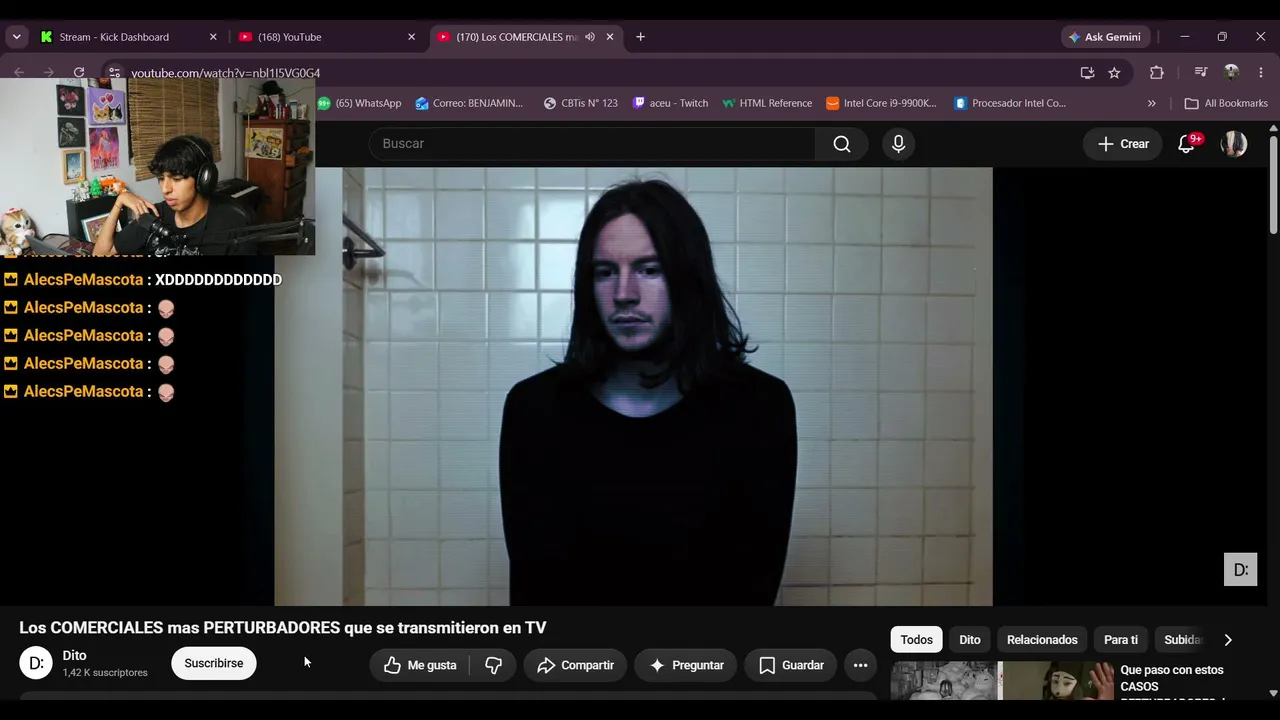Subscribe with the Suscribirse button
The width and height of the screenshot is (1280, 720).
coord(214,664)
